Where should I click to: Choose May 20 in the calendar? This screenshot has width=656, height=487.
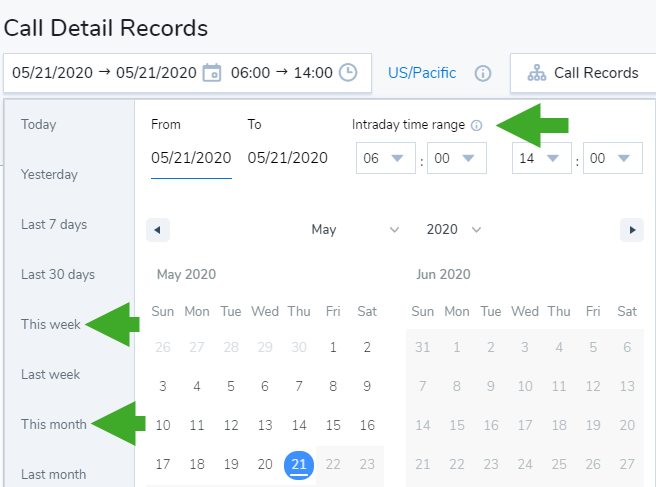point(265,464)
